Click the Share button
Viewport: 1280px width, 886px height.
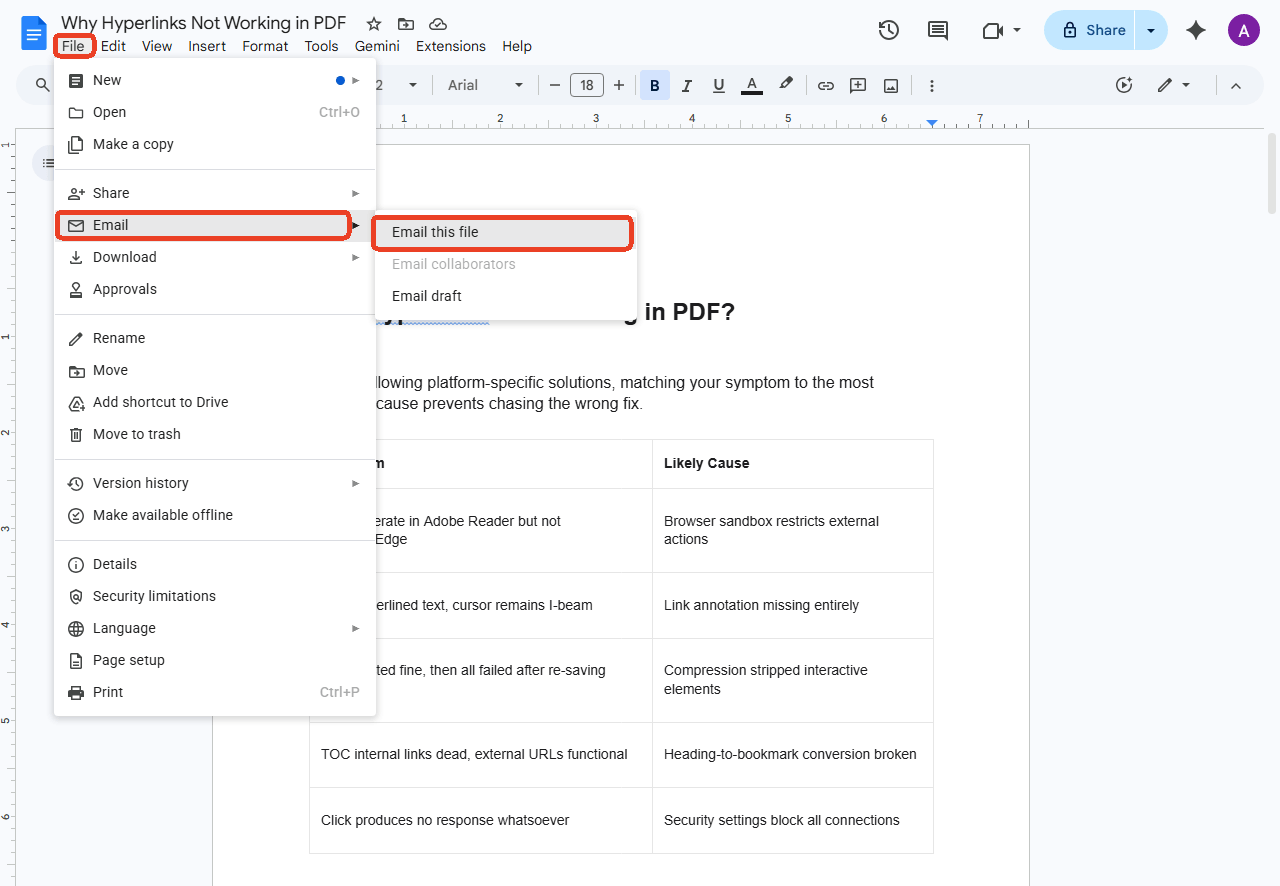(1092, 30)
